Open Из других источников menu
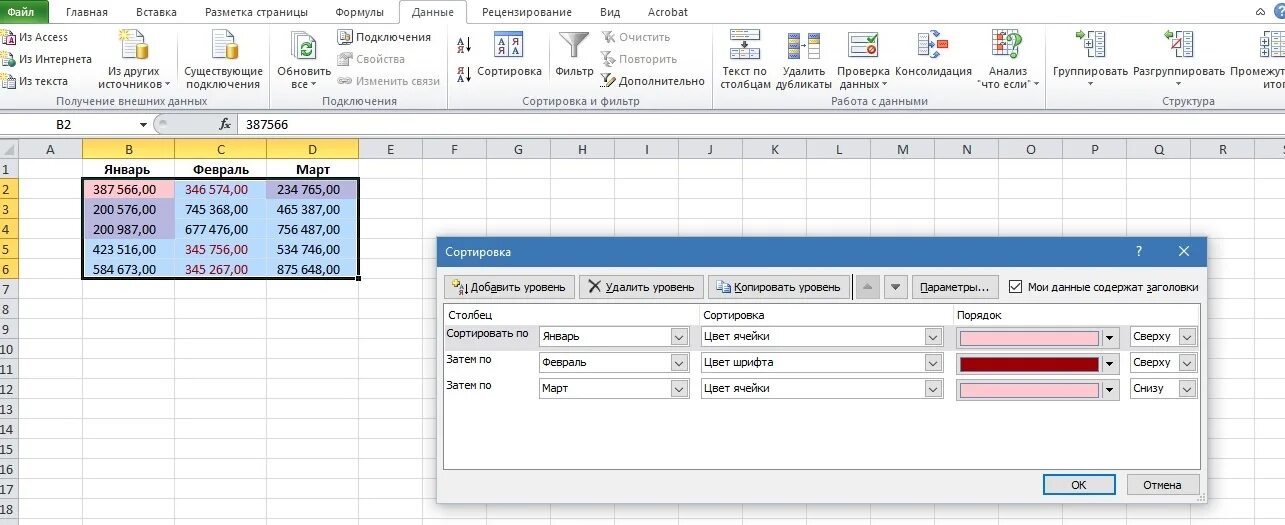The image size is (1285, 525). (135, 59)
